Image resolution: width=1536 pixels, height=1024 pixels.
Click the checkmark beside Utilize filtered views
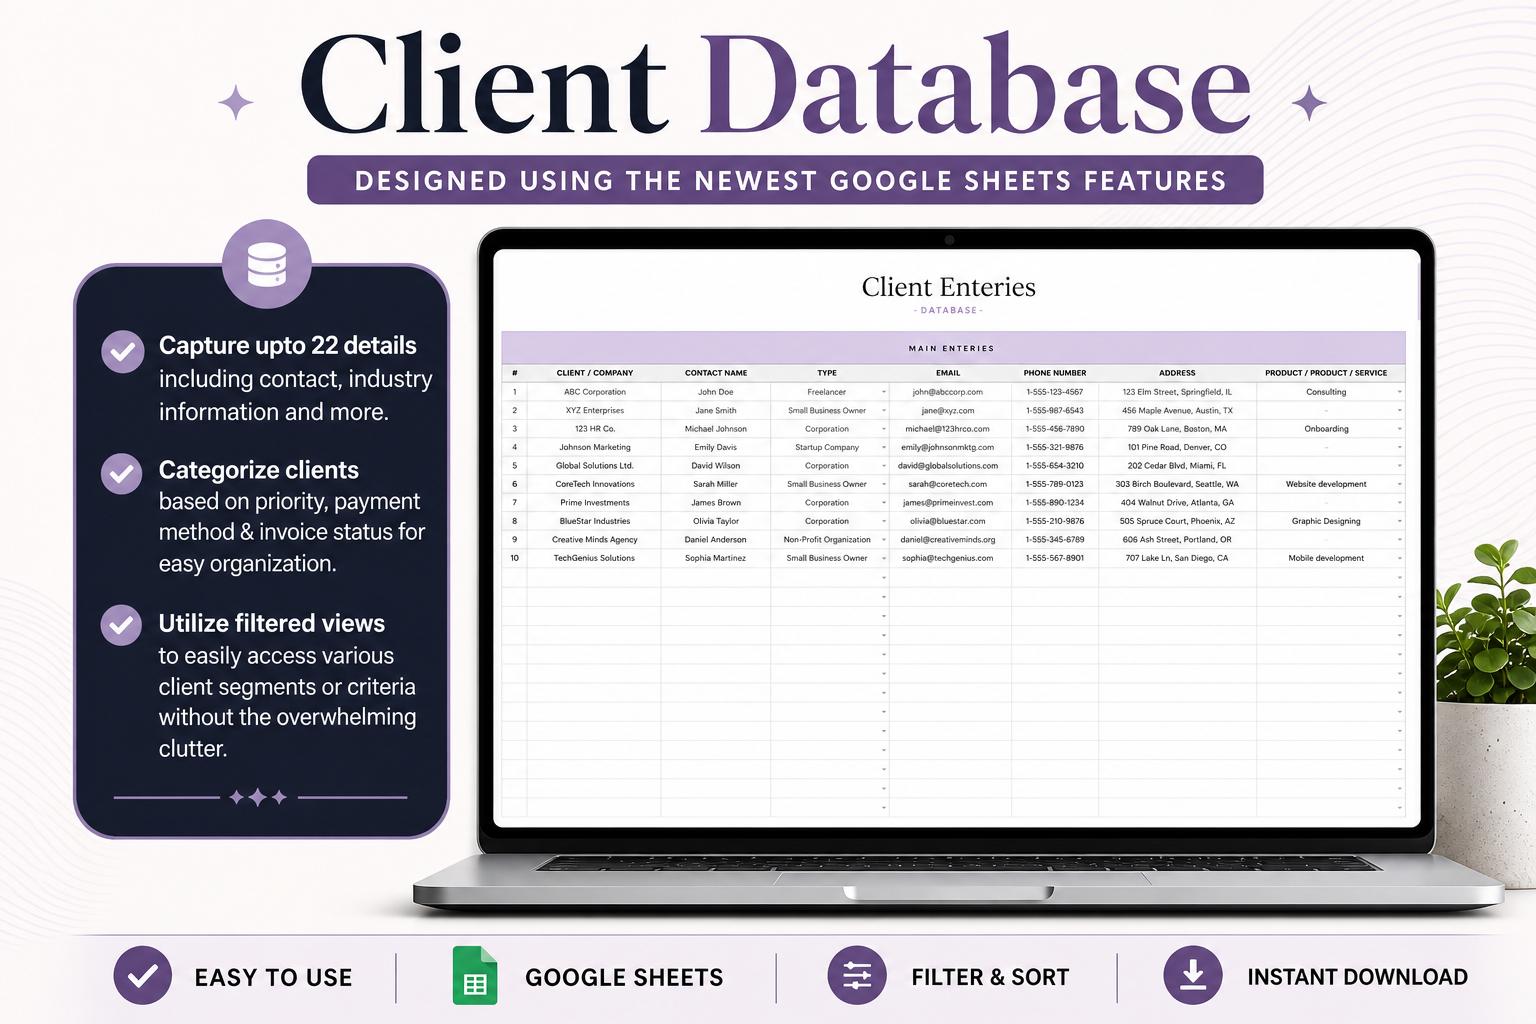[121, 625]
